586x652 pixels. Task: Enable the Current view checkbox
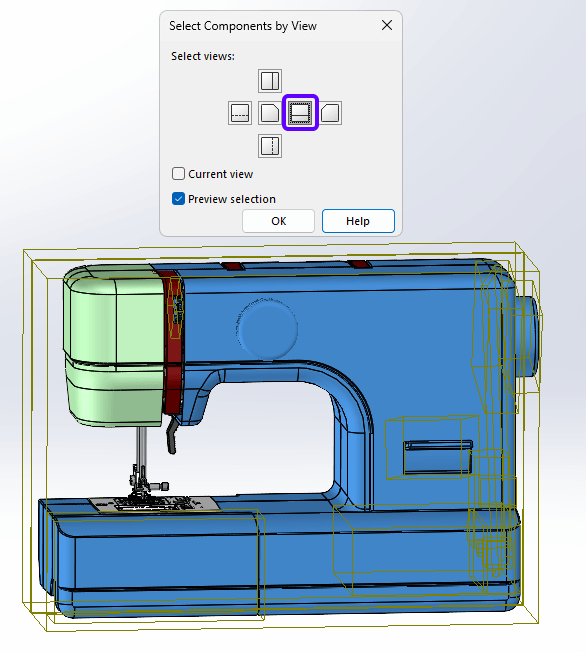[x=178, y=173]
